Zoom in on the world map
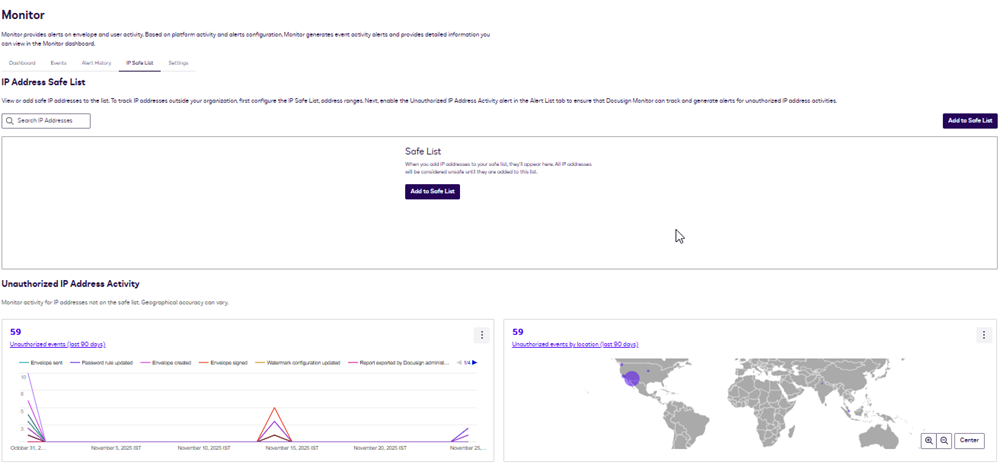 tap(929, 441)
